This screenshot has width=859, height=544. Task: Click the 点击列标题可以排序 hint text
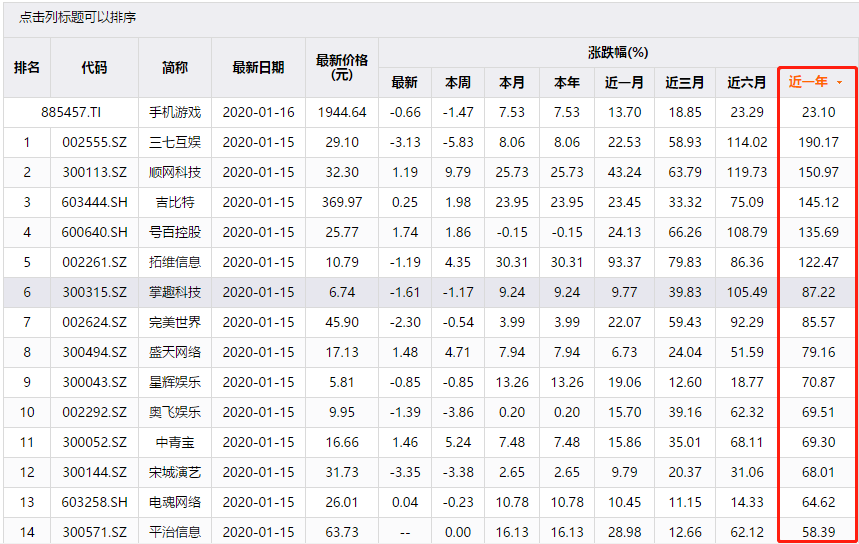pos(77,18)
